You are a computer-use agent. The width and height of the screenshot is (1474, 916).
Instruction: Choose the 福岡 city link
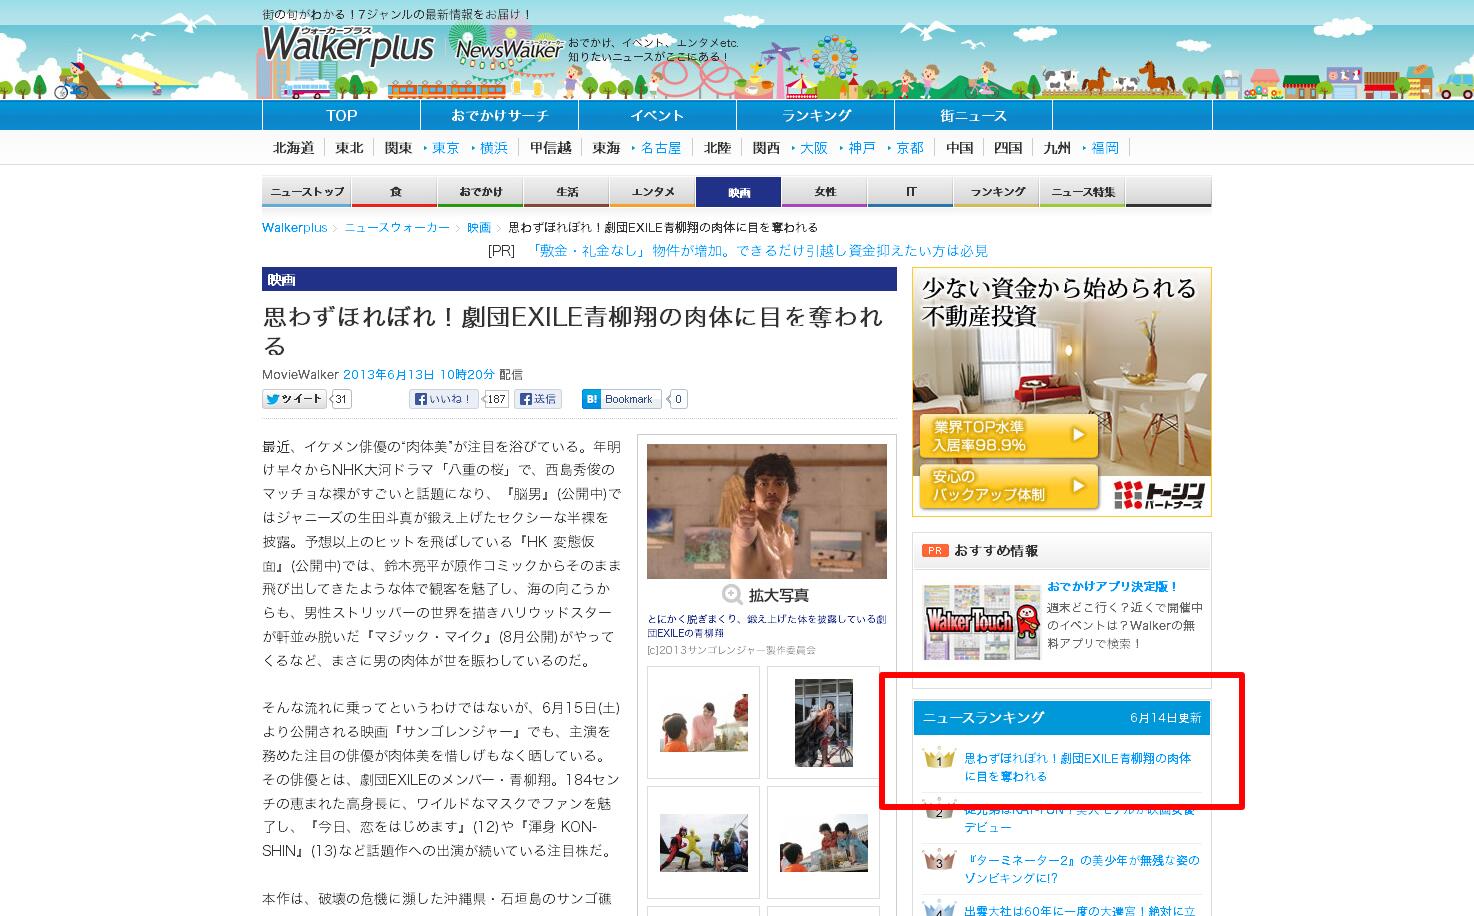[1105, 147]
